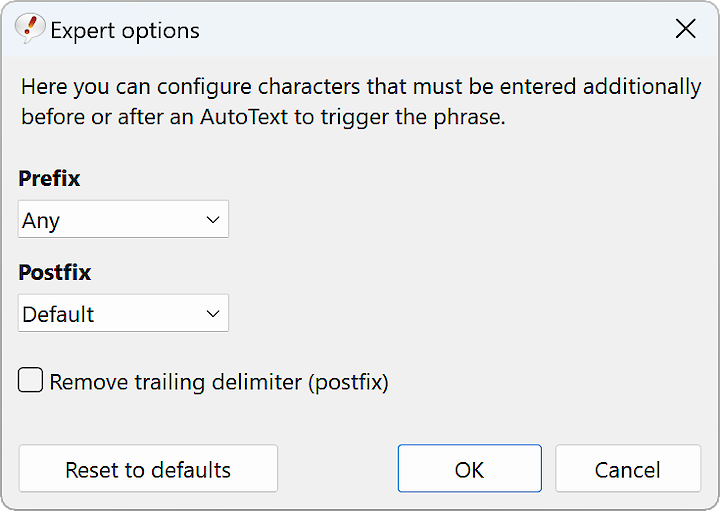Image resolution: width=720 pixels, height=511 pixels.
Task: Click the bold Prefix heading label
Action: coord(49,178)
